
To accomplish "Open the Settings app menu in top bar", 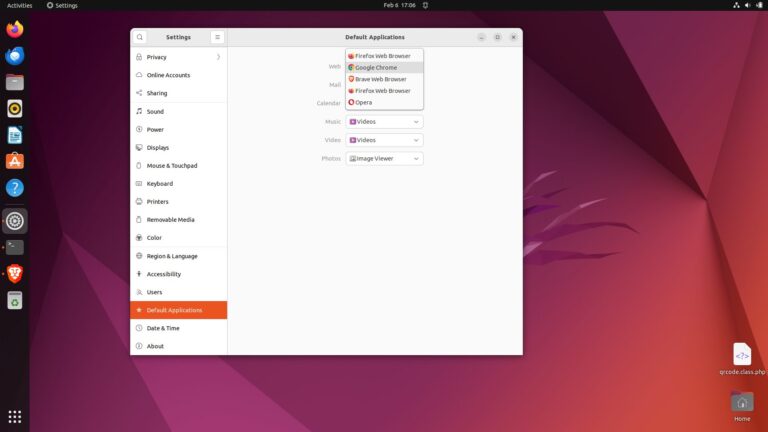I will (62, 5).
